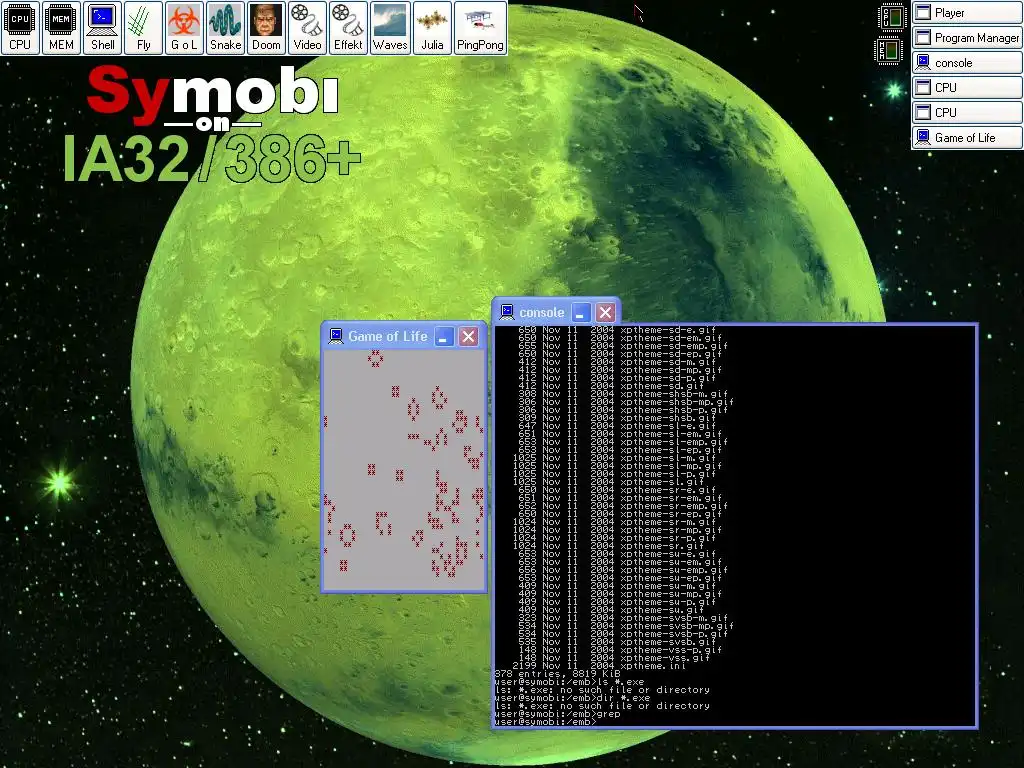
Task: Click the Game of Life title bar text
Action: pyautogui.click(x=387, y=336)
